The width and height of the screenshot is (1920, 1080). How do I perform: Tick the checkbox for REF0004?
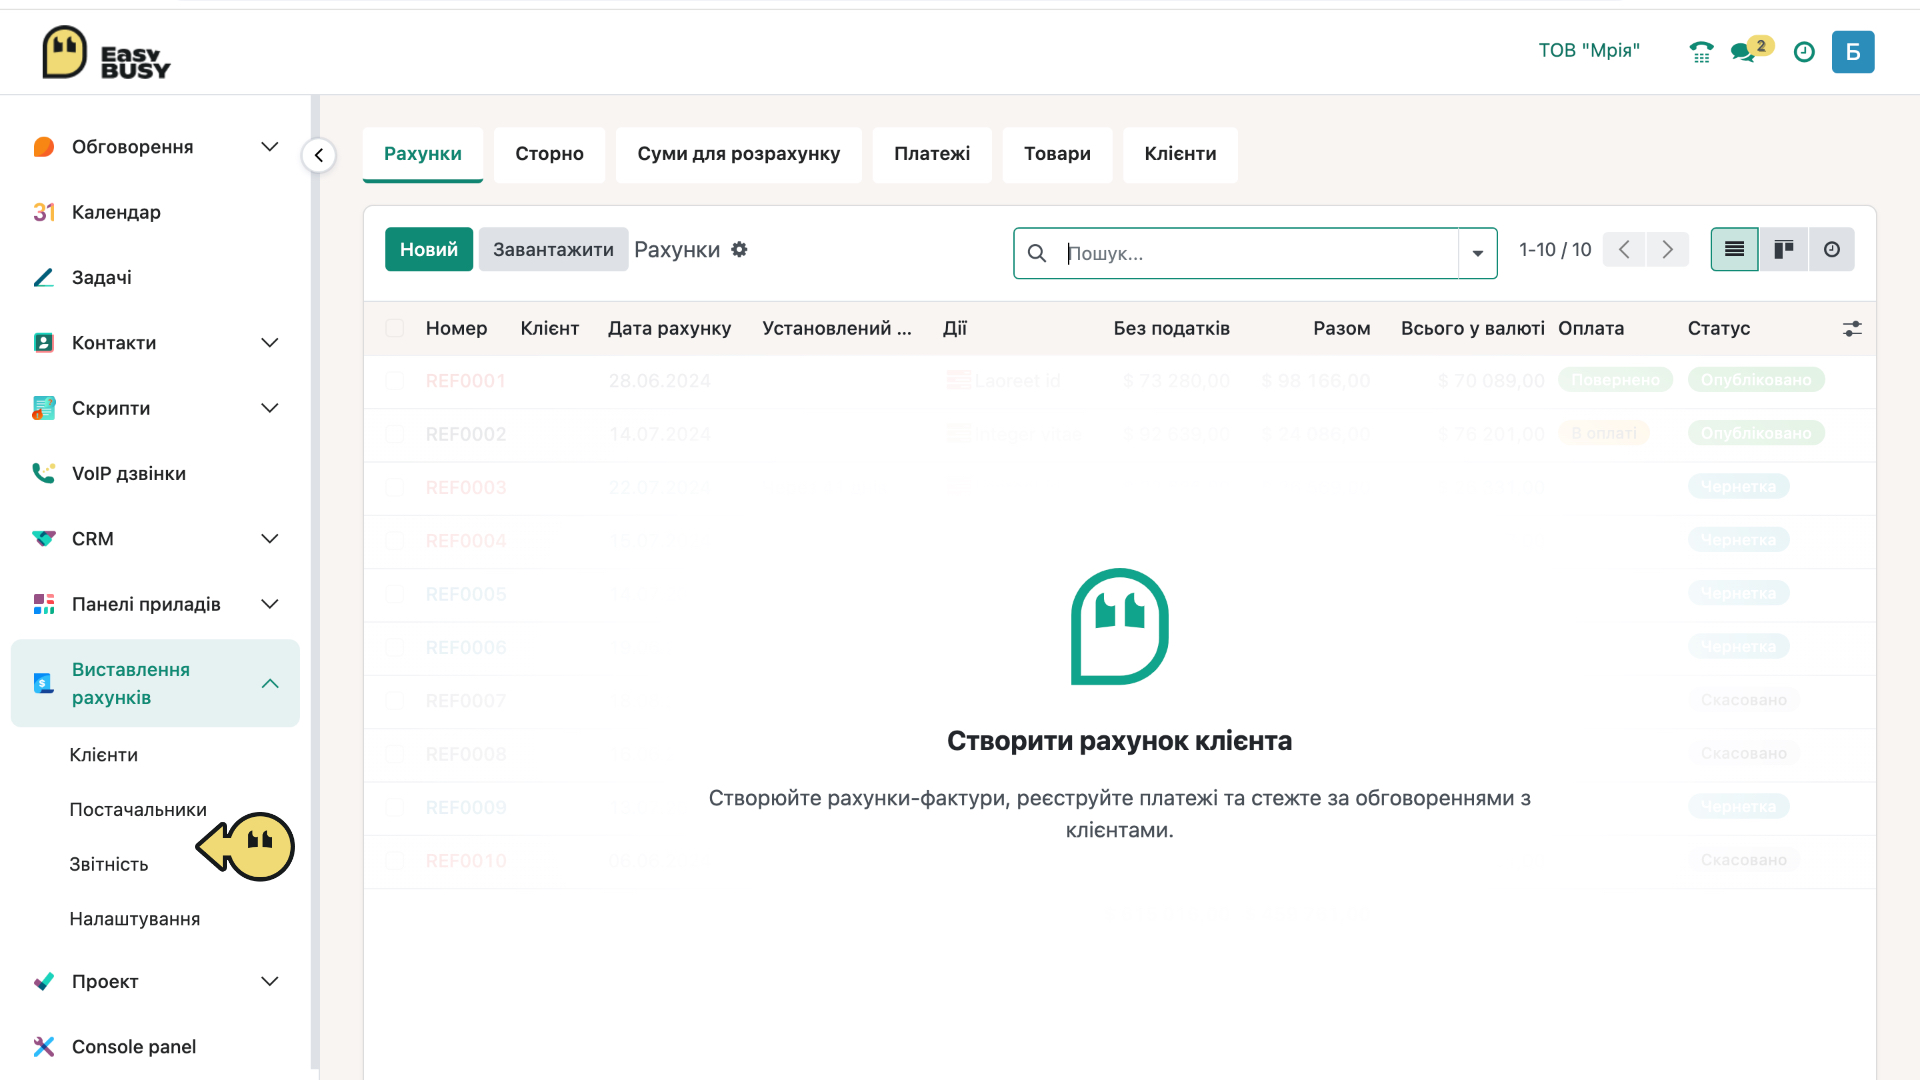pos(395,541)
